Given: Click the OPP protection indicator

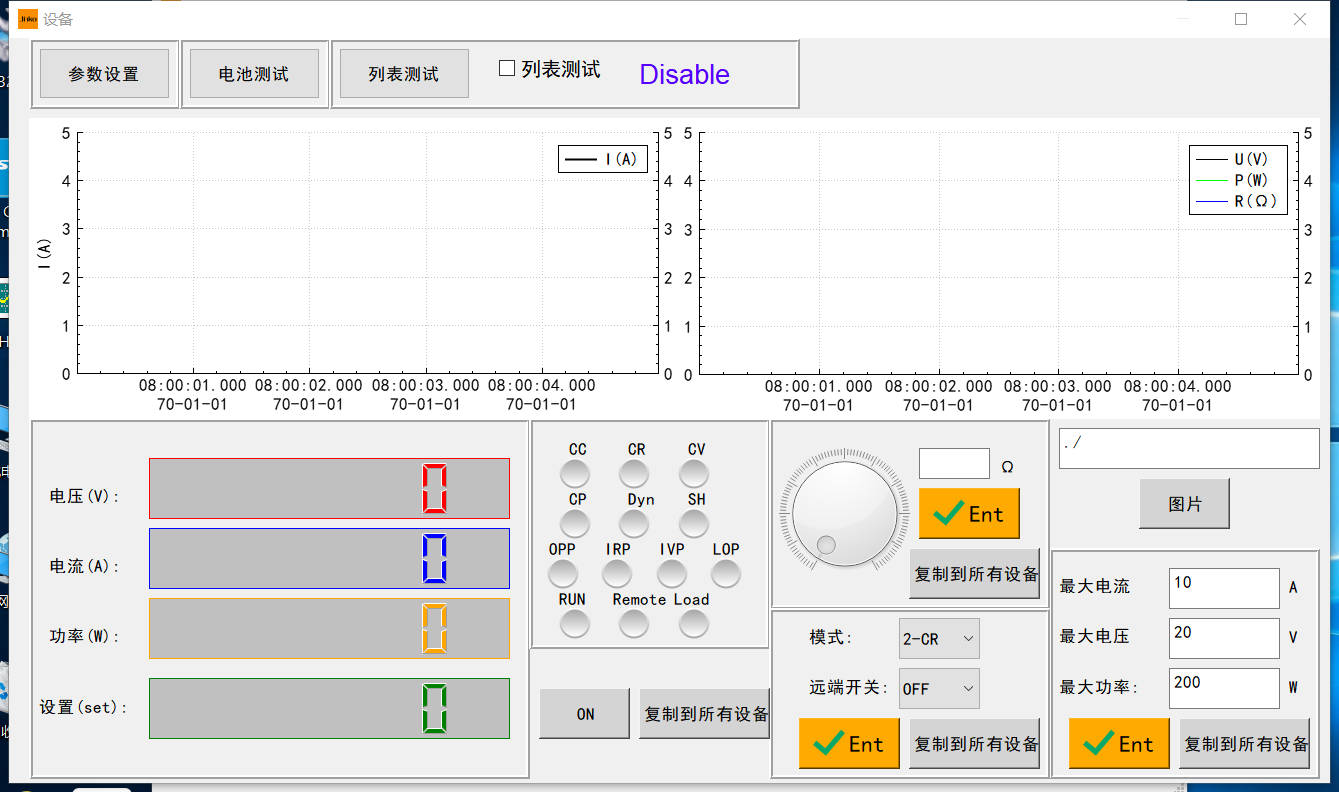Looking at the screenshot, I should [563, 573].
